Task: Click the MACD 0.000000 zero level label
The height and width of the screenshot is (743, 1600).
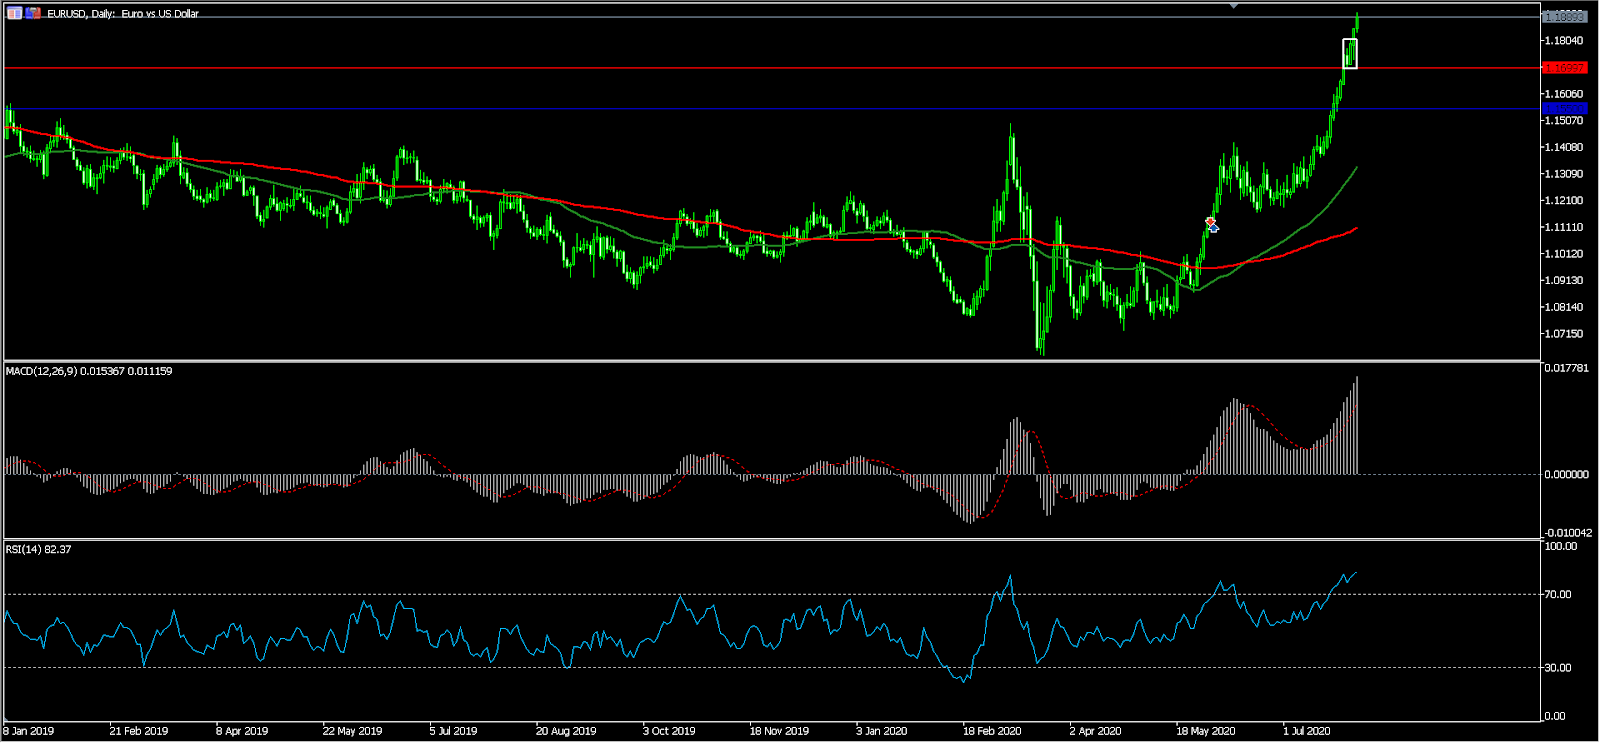Action: click(x=1565, y=474)
